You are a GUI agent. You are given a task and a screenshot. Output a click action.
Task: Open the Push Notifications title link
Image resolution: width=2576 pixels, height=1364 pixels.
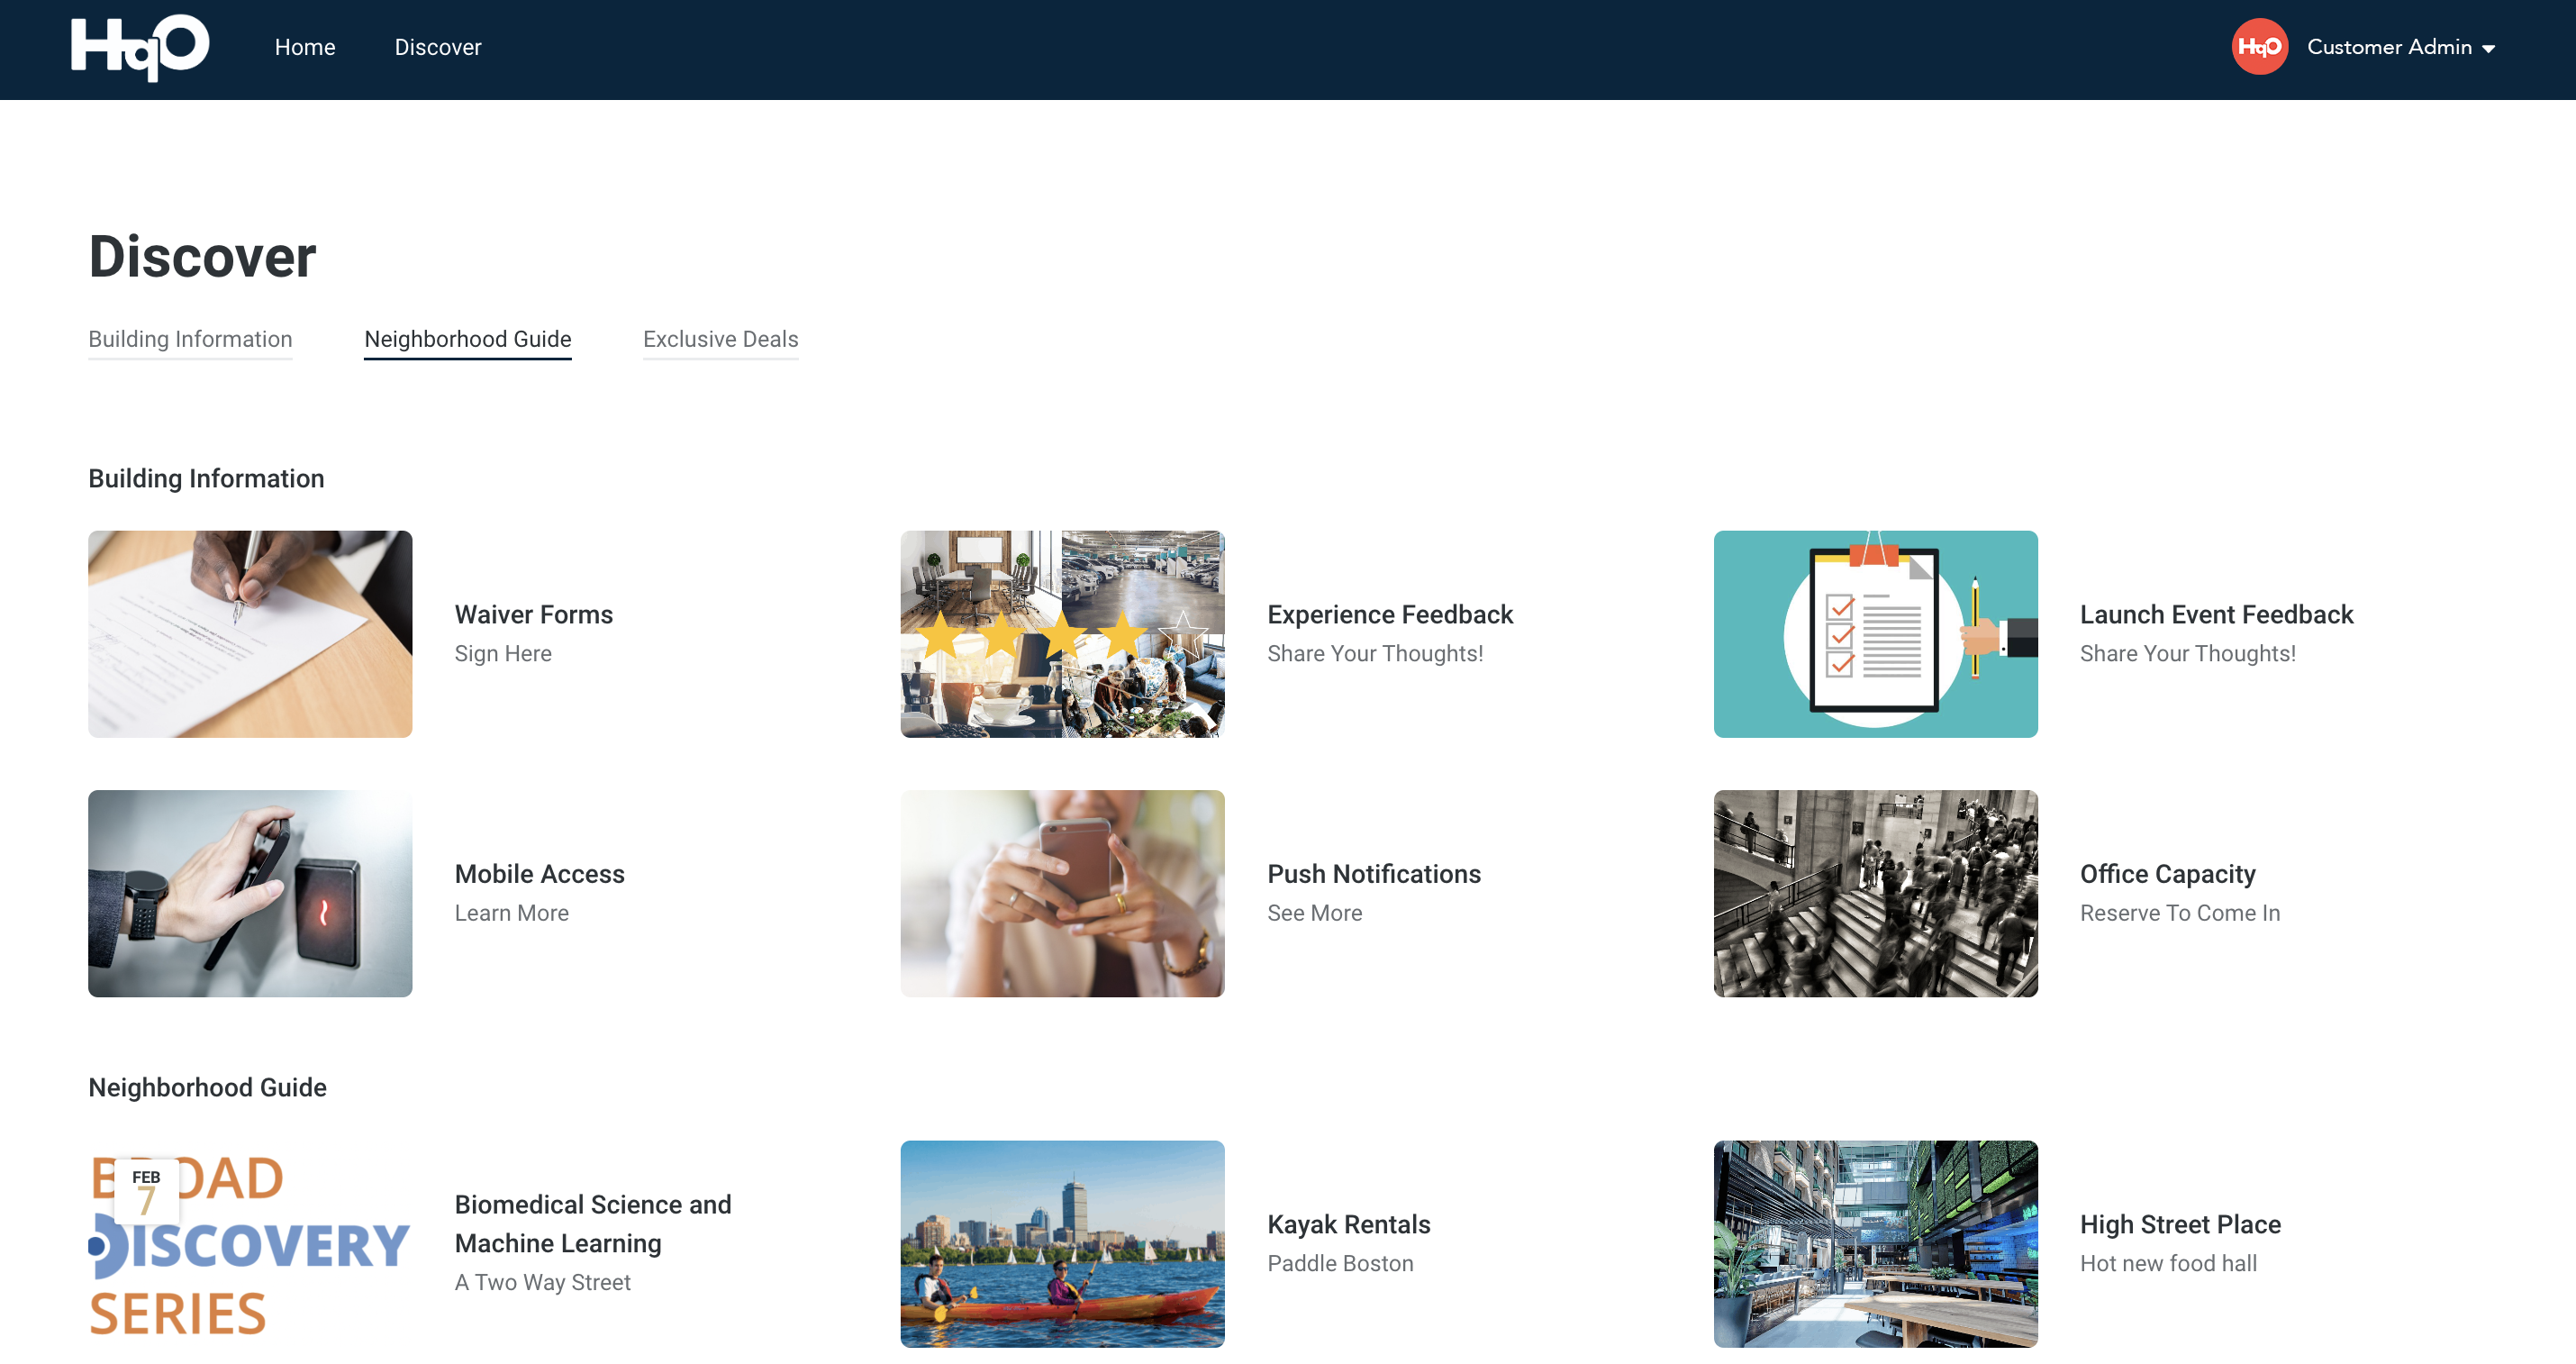click(1373, 873)
